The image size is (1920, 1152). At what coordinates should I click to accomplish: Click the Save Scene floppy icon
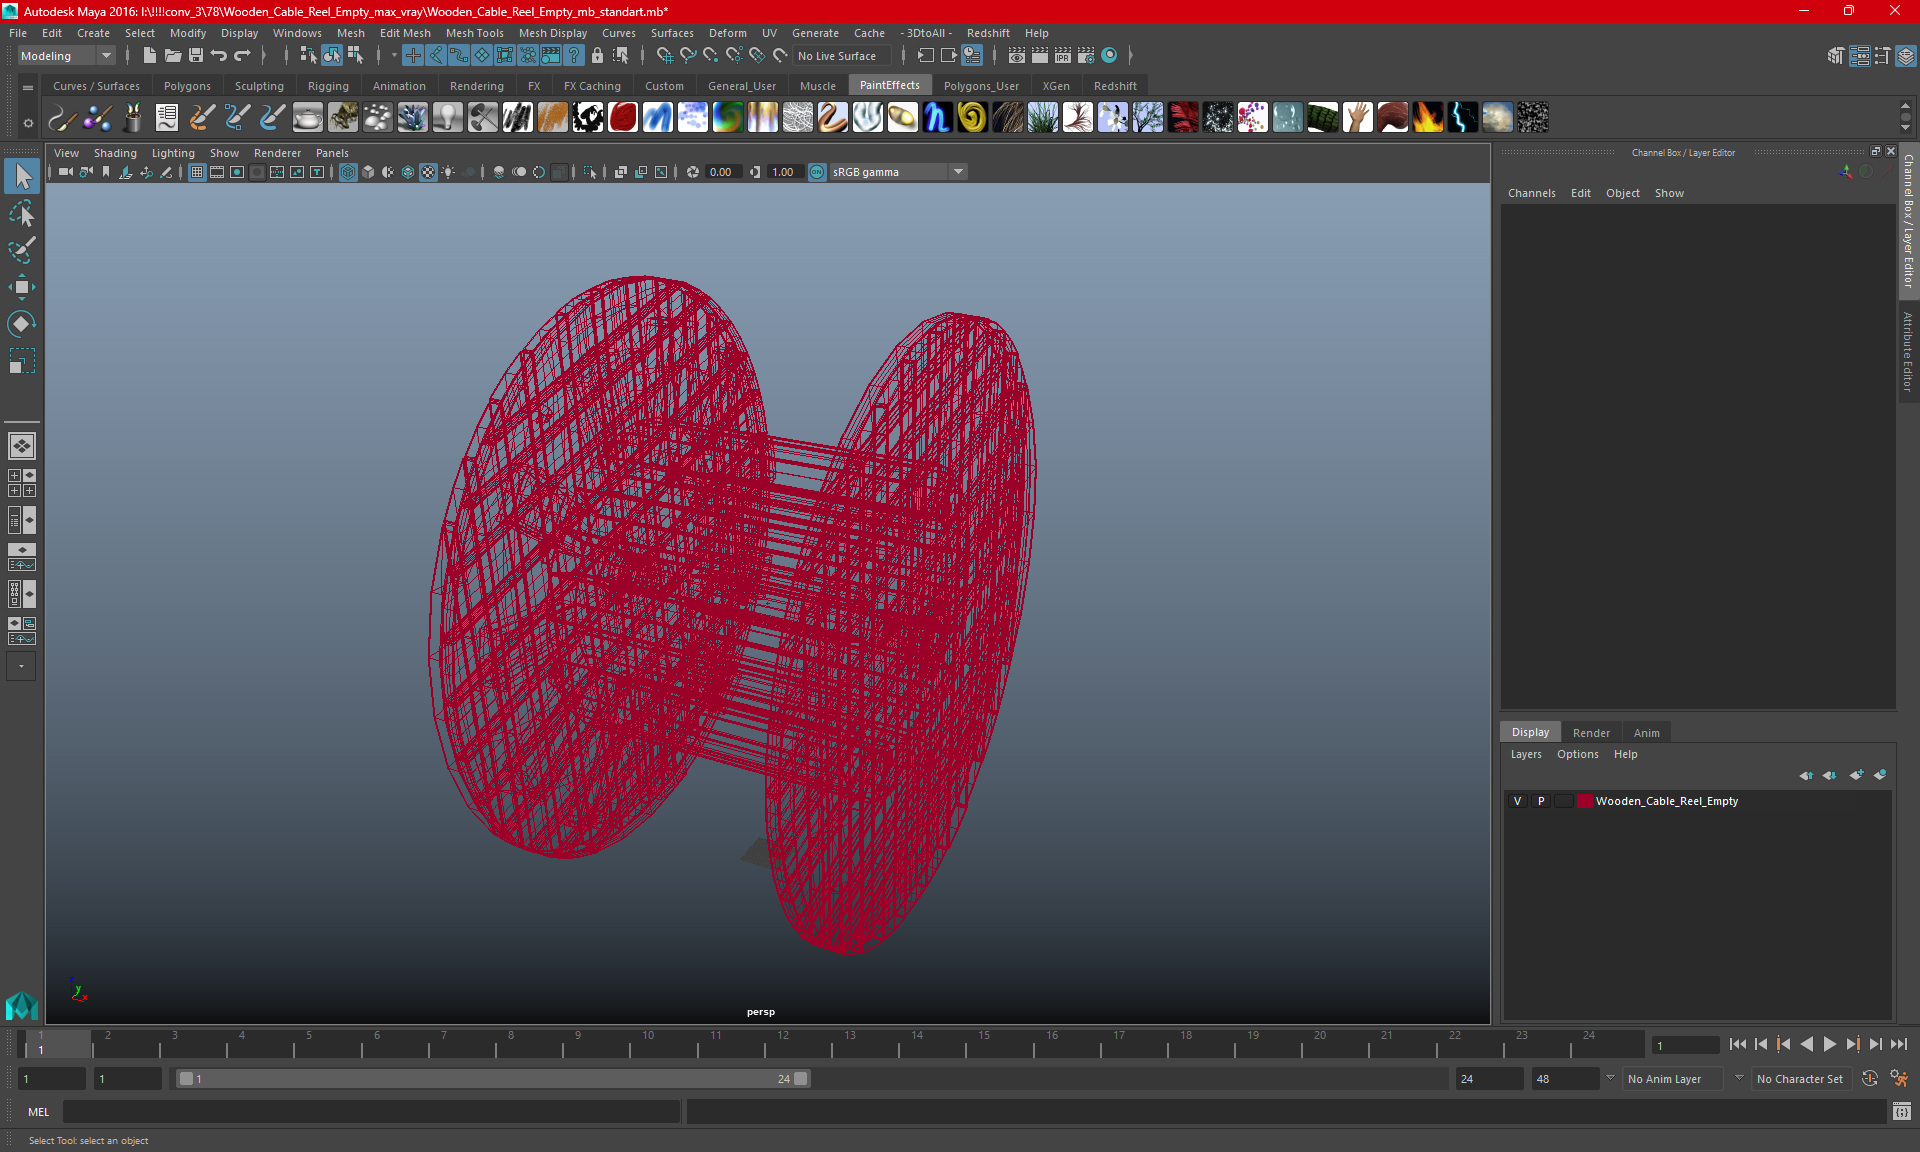click(195, 56)
